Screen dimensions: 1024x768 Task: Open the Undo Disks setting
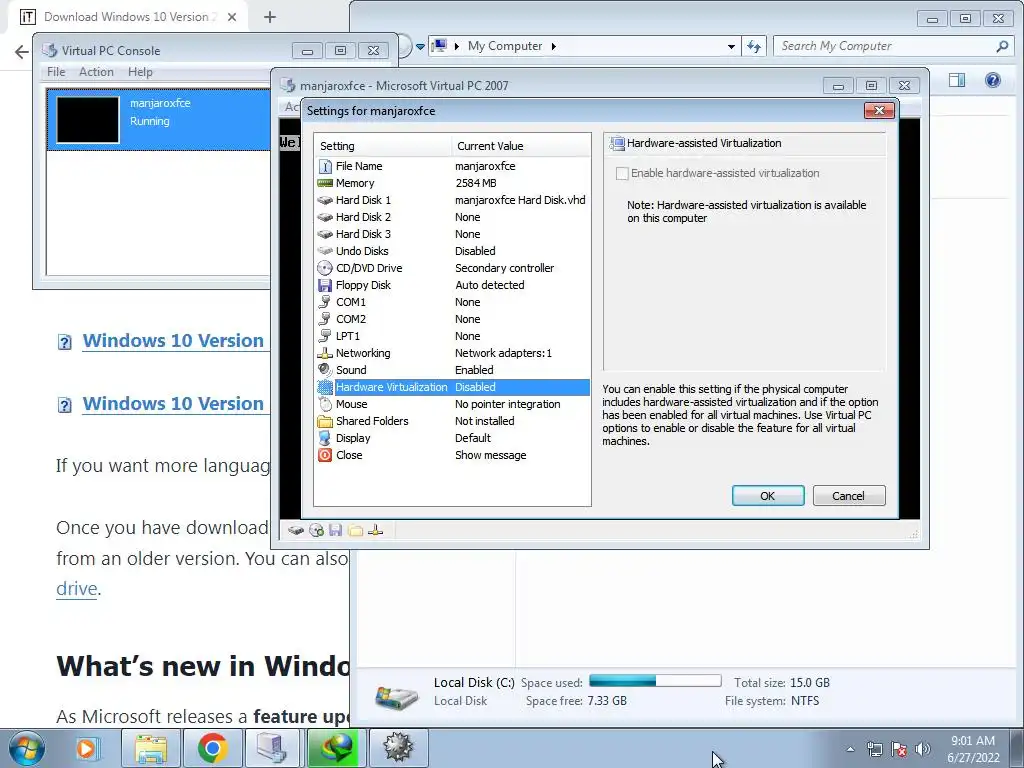coord(452,251)
